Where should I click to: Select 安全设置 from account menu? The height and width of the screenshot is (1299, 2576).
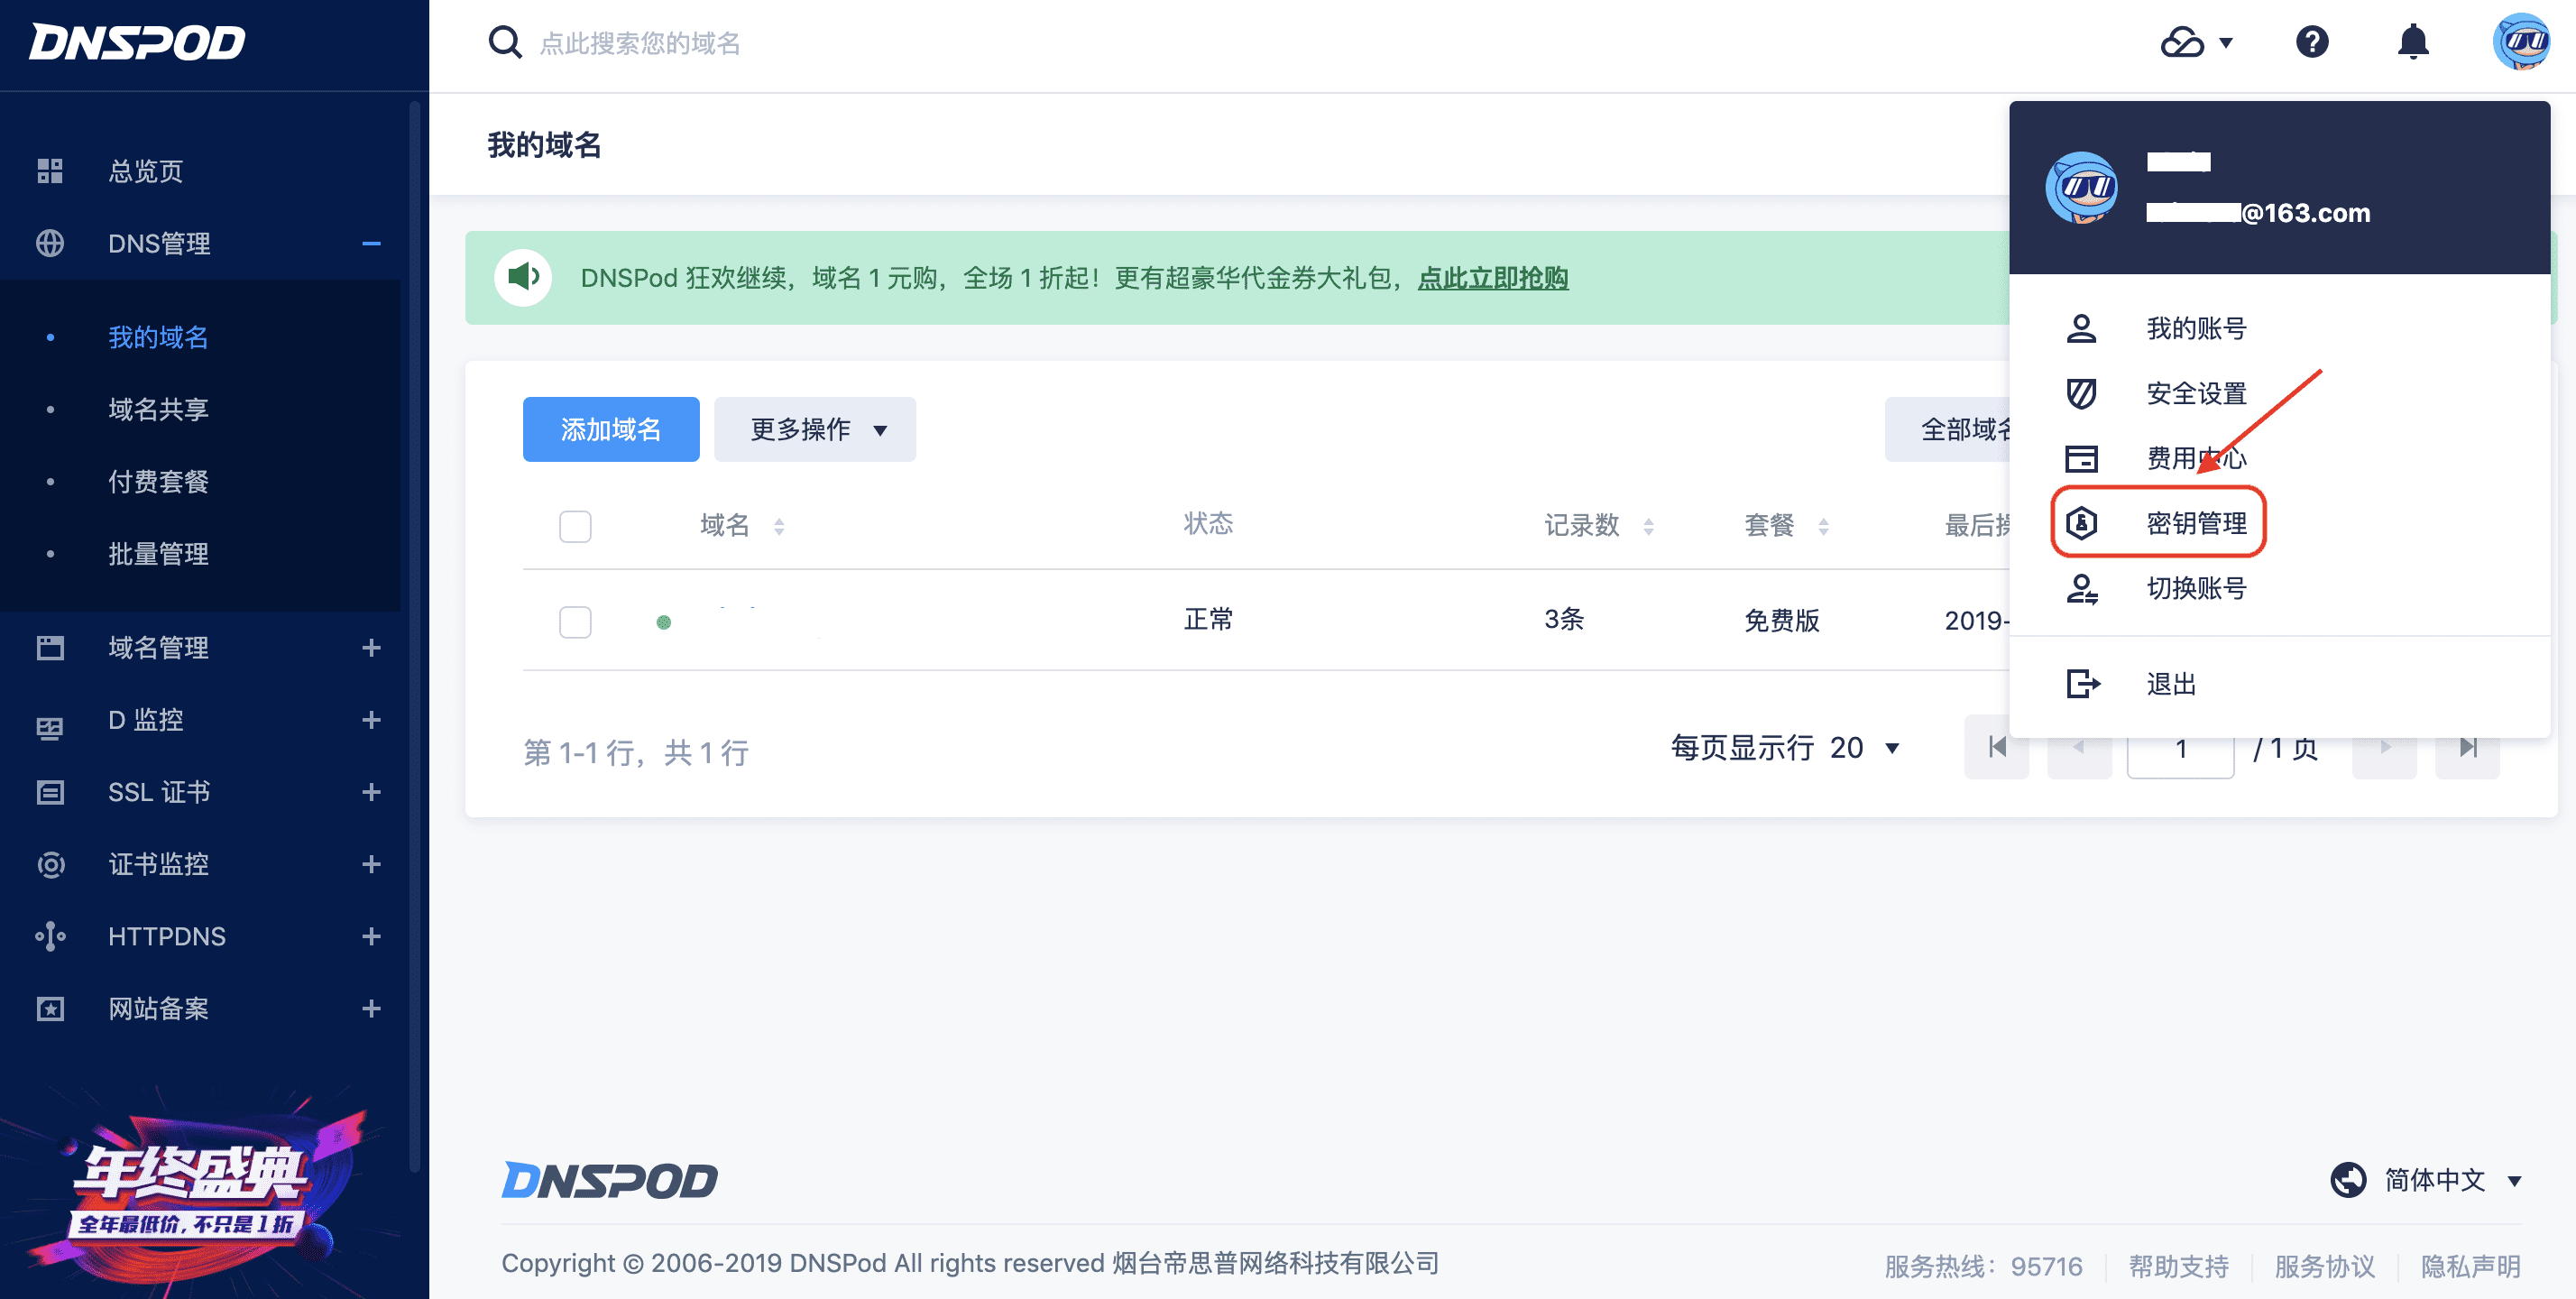pos(2196,393)
